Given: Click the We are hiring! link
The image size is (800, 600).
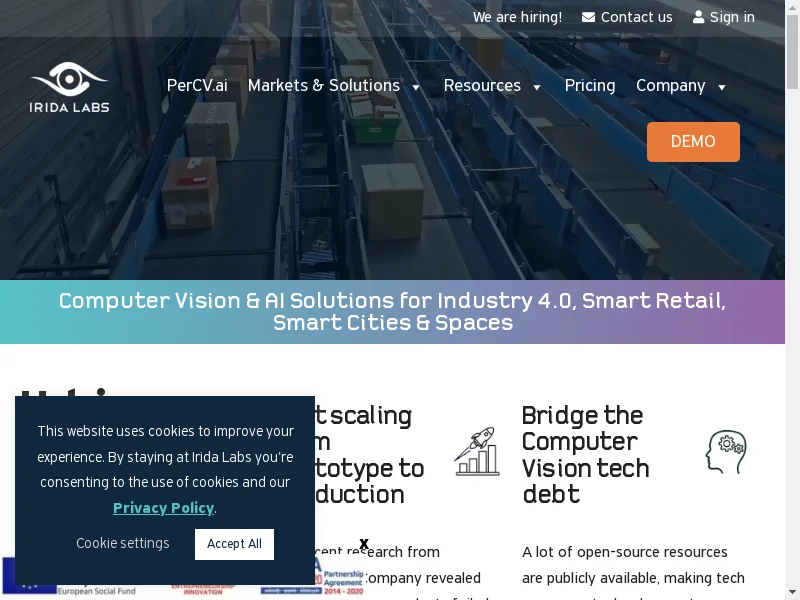Looking at the screenshot, I should click(x=517, y=17).
